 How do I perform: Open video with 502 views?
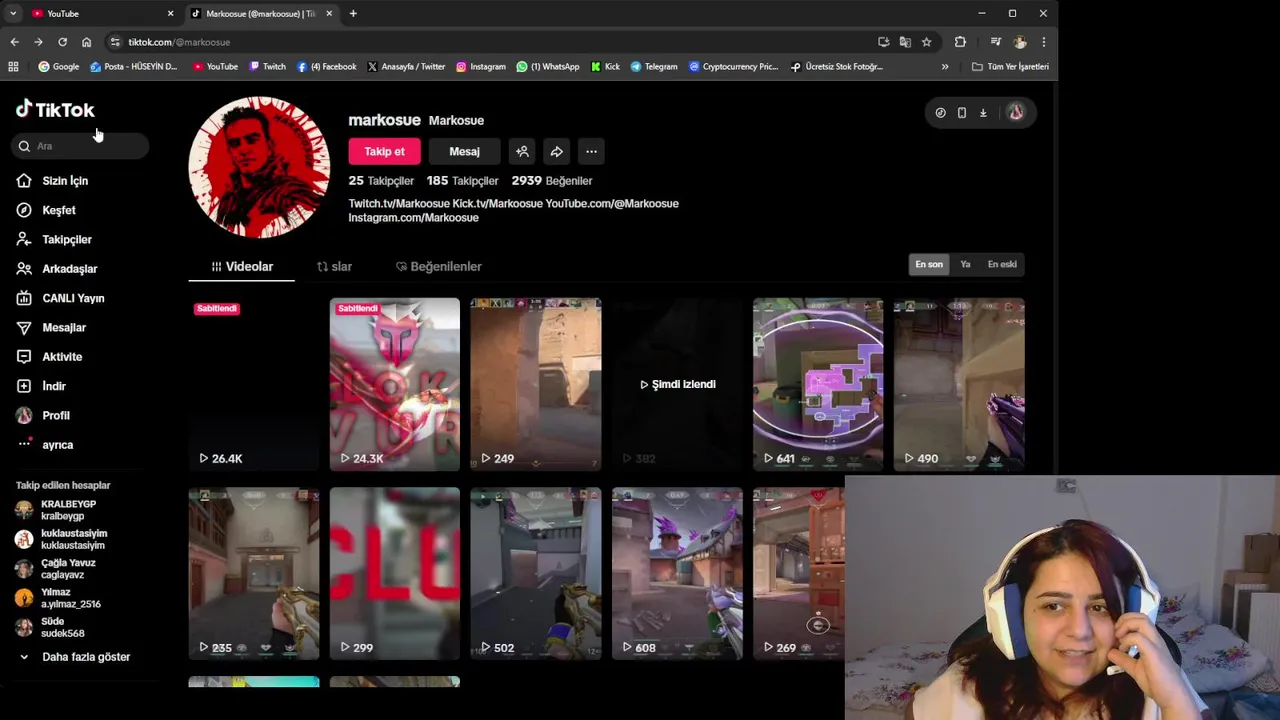coord(536,573)
